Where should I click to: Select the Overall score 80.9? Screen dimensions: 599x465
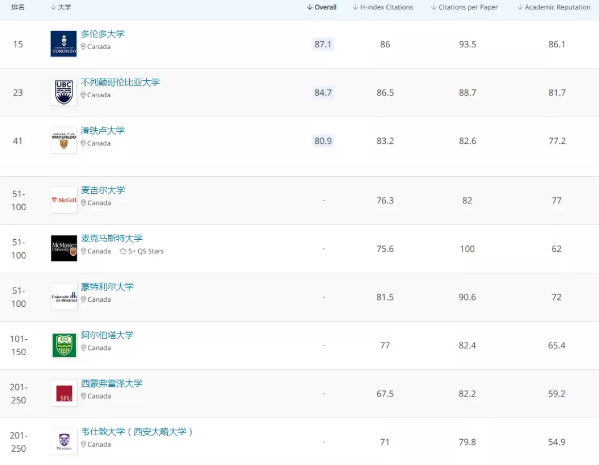click(323, 141)
